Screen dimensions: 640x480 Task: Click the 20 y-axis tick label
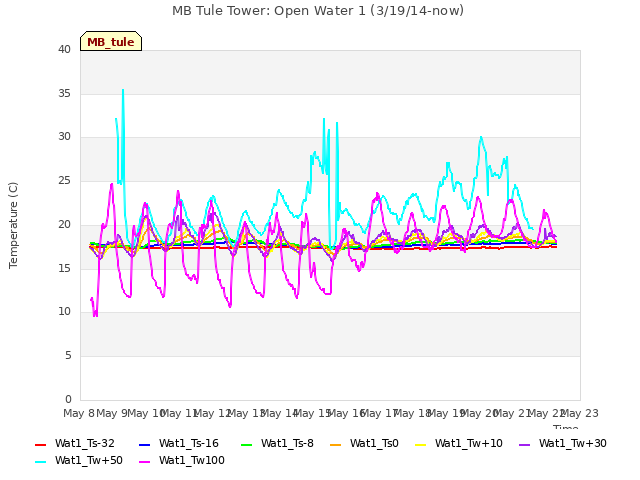(x=64, y=224)
